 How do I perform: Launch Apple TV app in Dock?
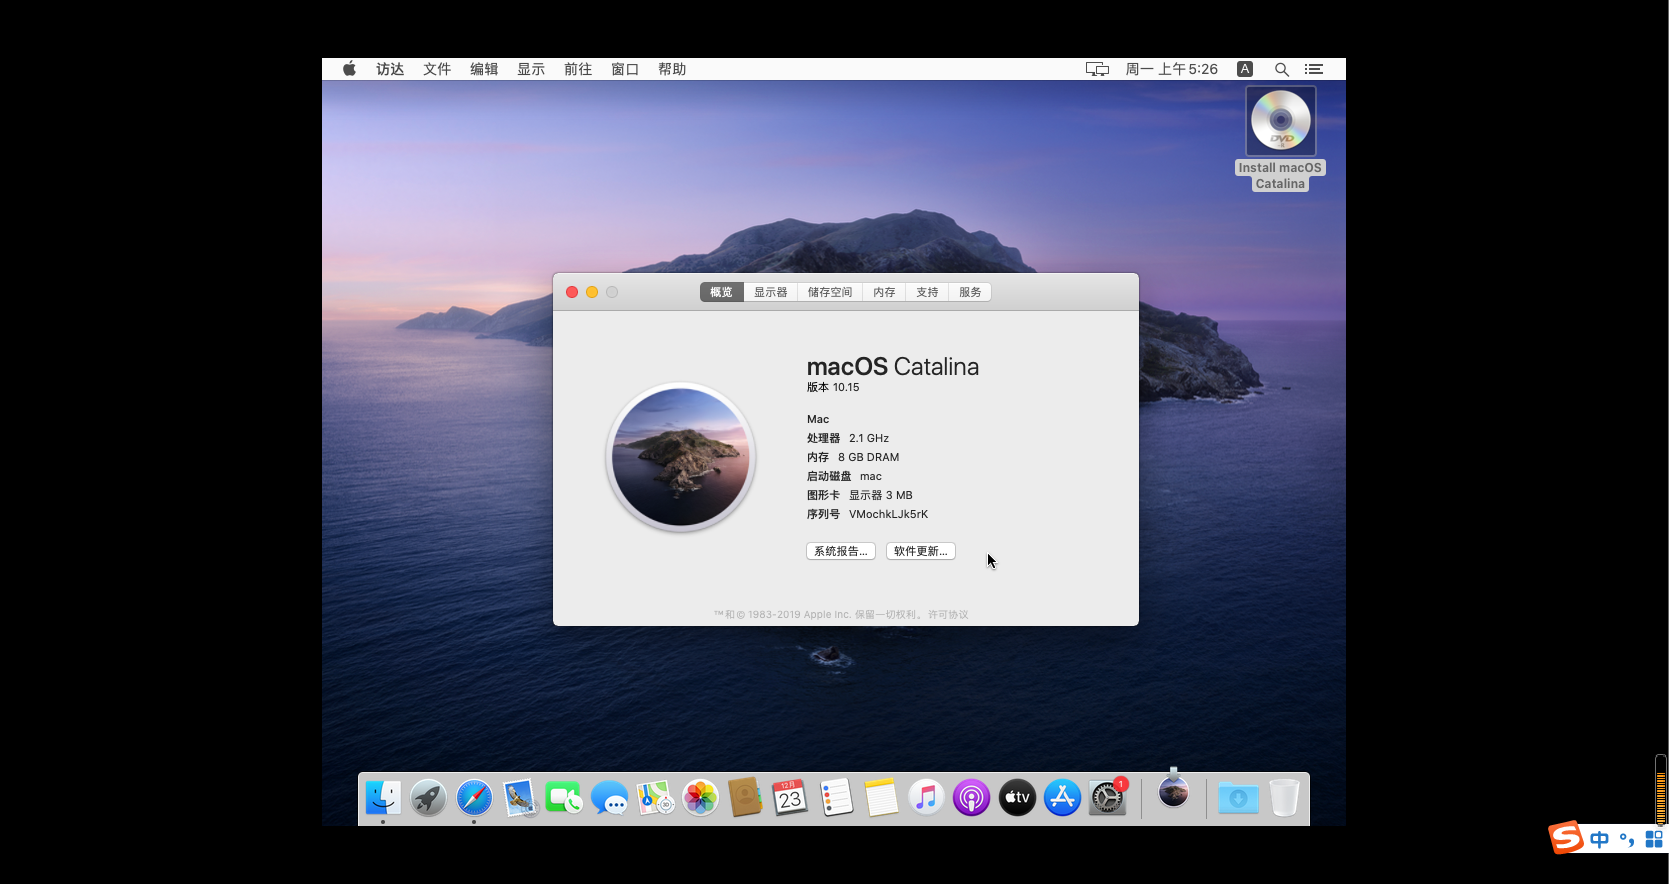(x=1017, y=798)
